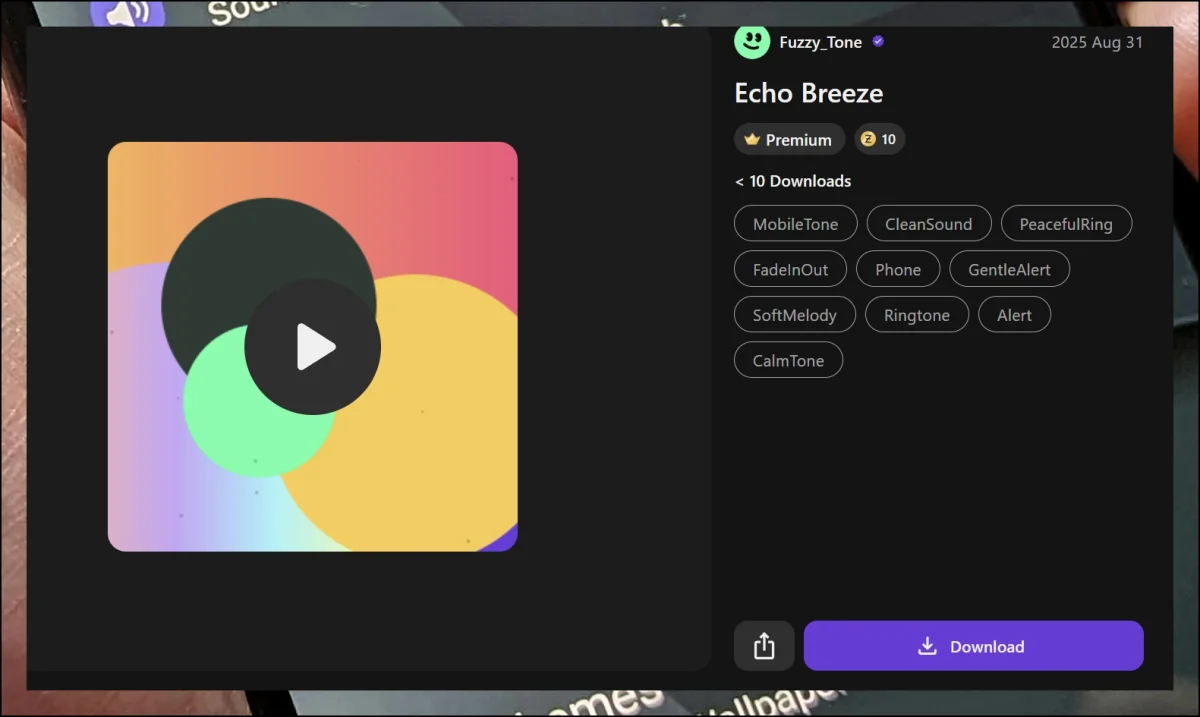Click the 2025 Aug 31 date
Viewport: 1200px width, 717px height.
tap(1097, 42)
